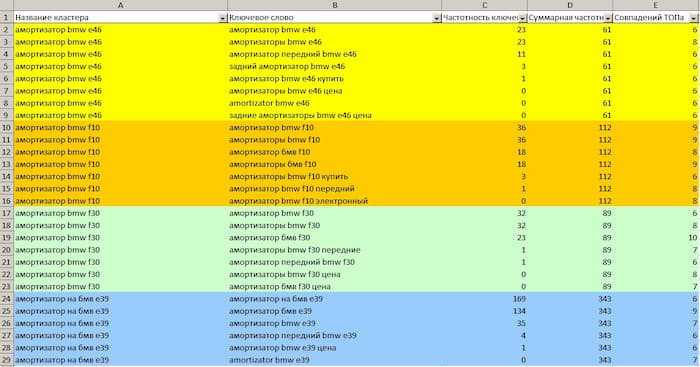700x367 pixels.
Task: Select cell амортизатор bmw e39 in row 26
Action: (334, 324)
